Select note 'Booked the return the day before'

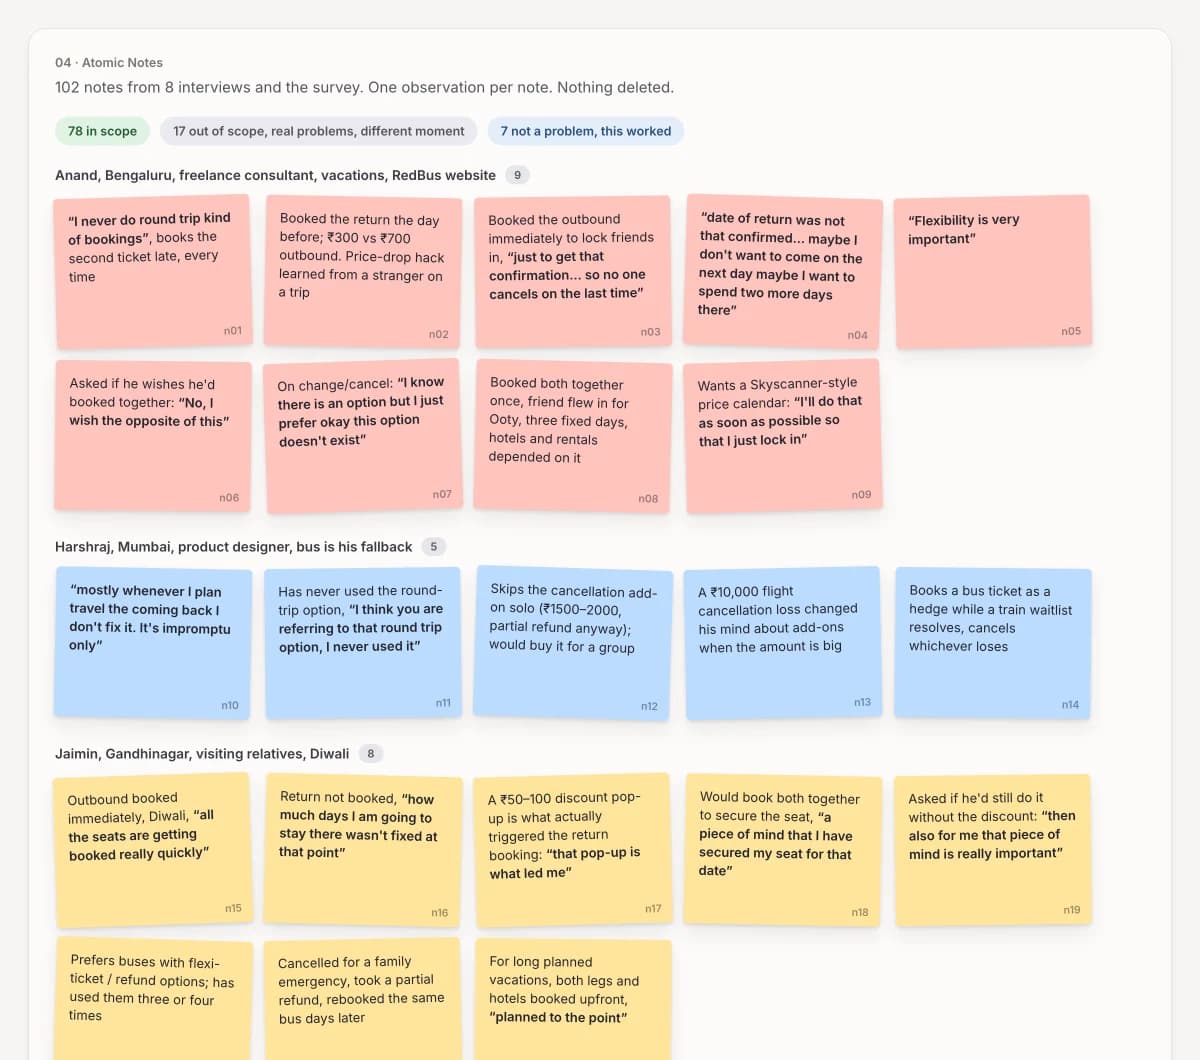pyautogui.click(x=364, y=272)
